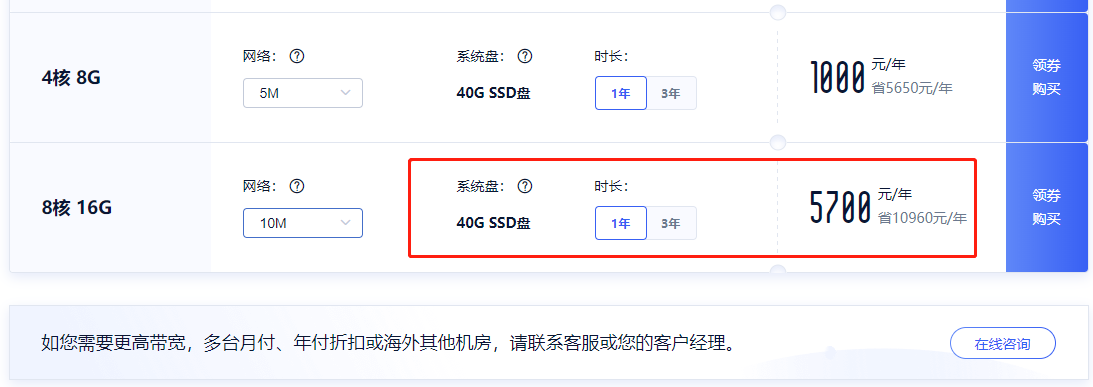Select 3年 duration for 8核 16G
The height and width of the screenshot is (387, 1093).
pyautogui.click(x=671, y=223)
